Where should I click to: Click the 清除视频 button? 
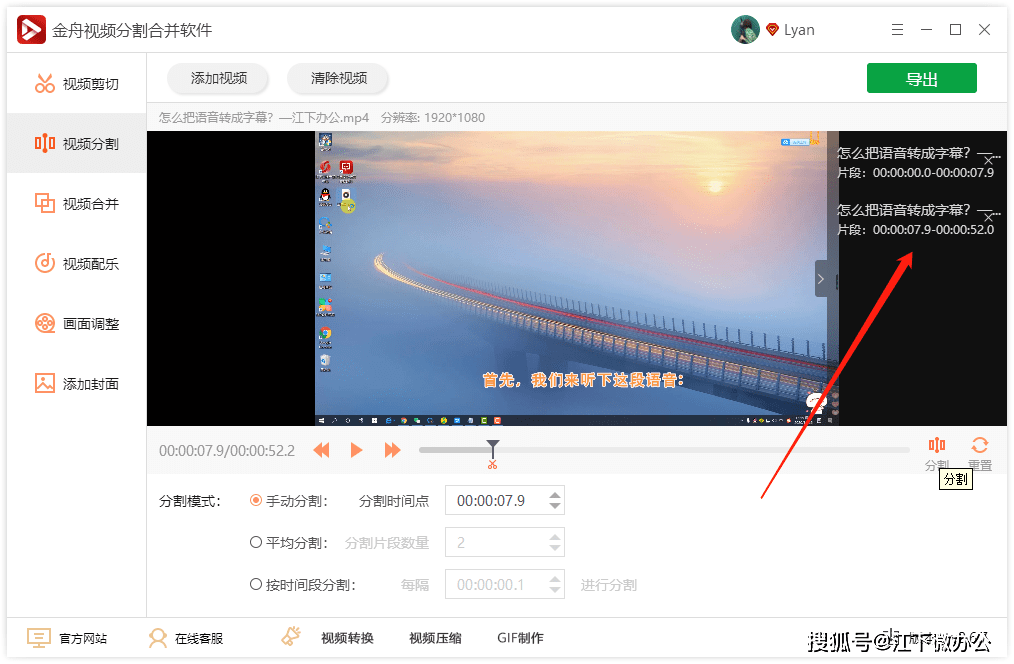coord(338,78)
